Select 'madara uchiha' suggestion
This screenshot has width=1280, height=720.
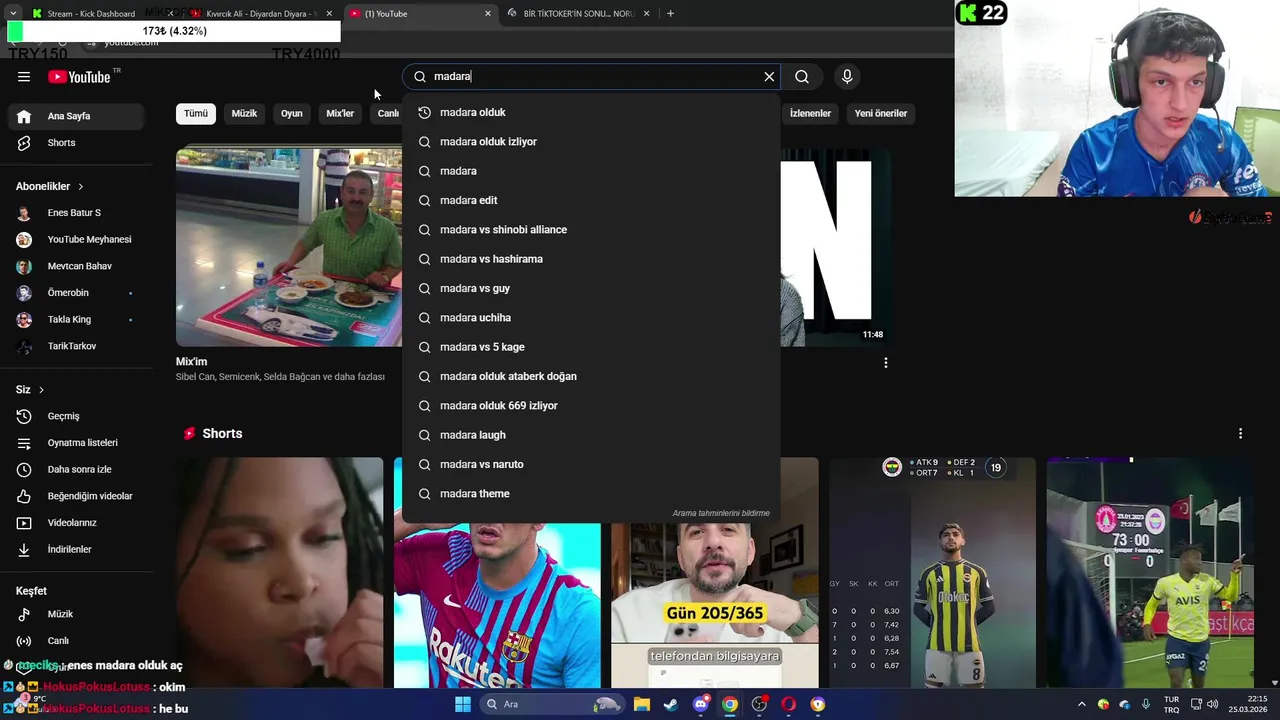click(x=591, y=318)
